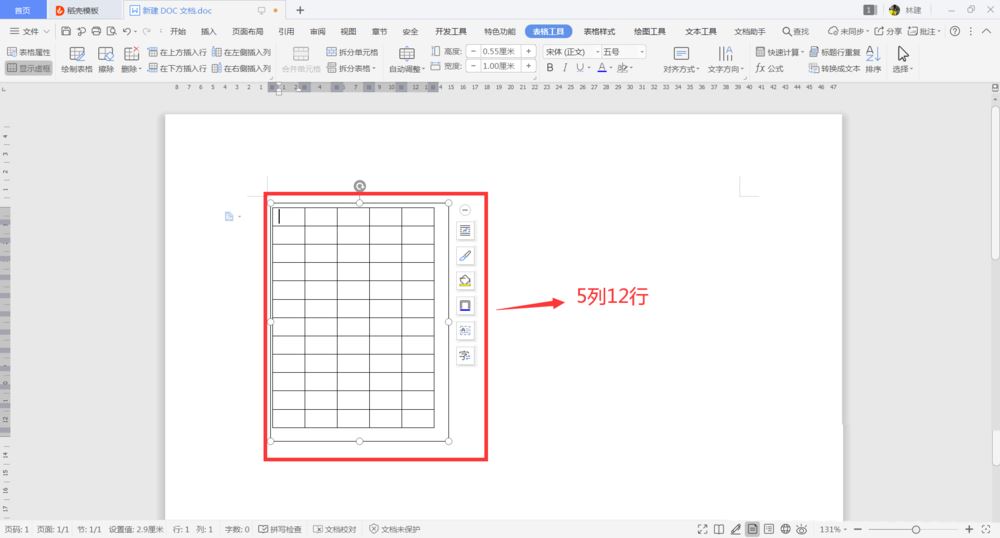Toggle 文档校对 document proofing in status bar

tap(334, 529)
